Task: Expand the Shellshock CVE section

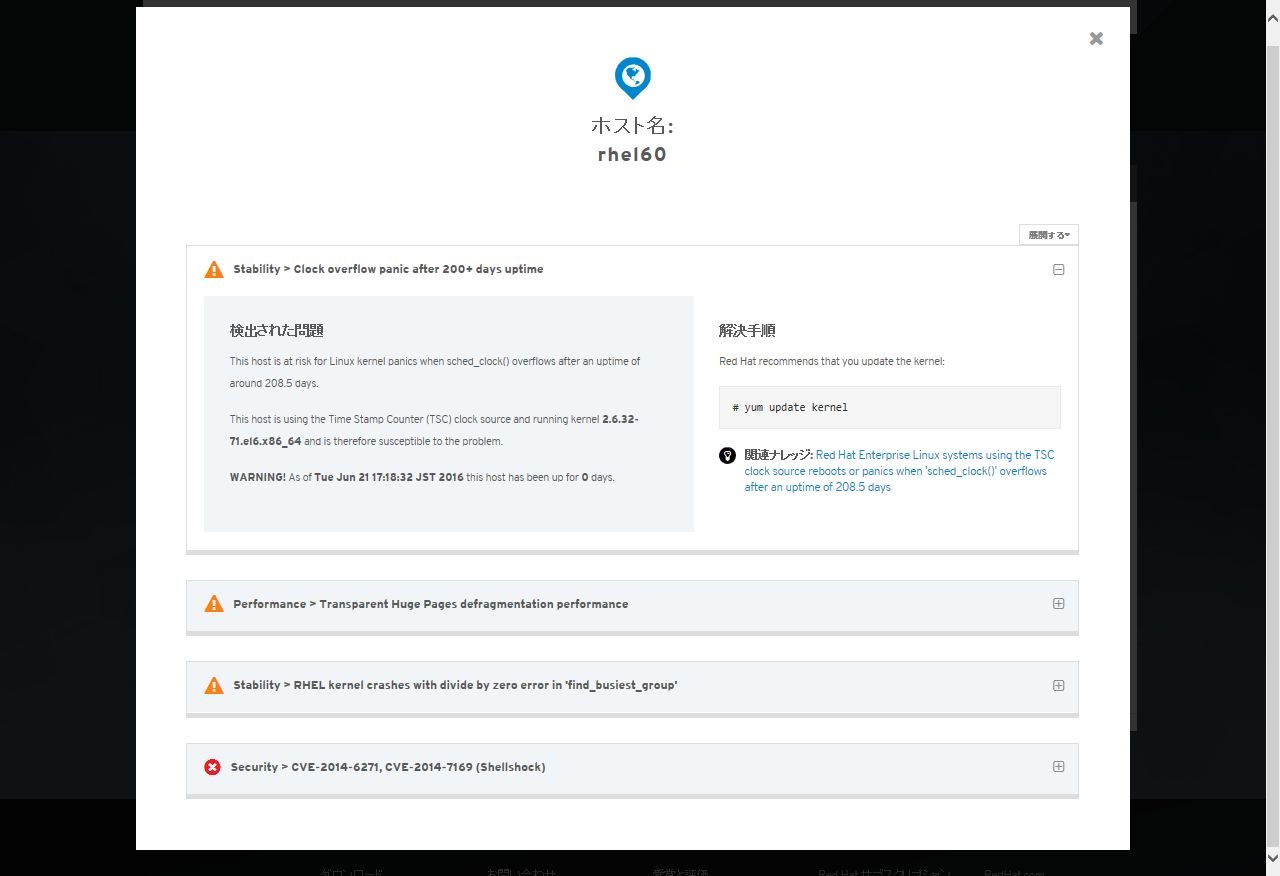Action: [x=1058, y=767]
